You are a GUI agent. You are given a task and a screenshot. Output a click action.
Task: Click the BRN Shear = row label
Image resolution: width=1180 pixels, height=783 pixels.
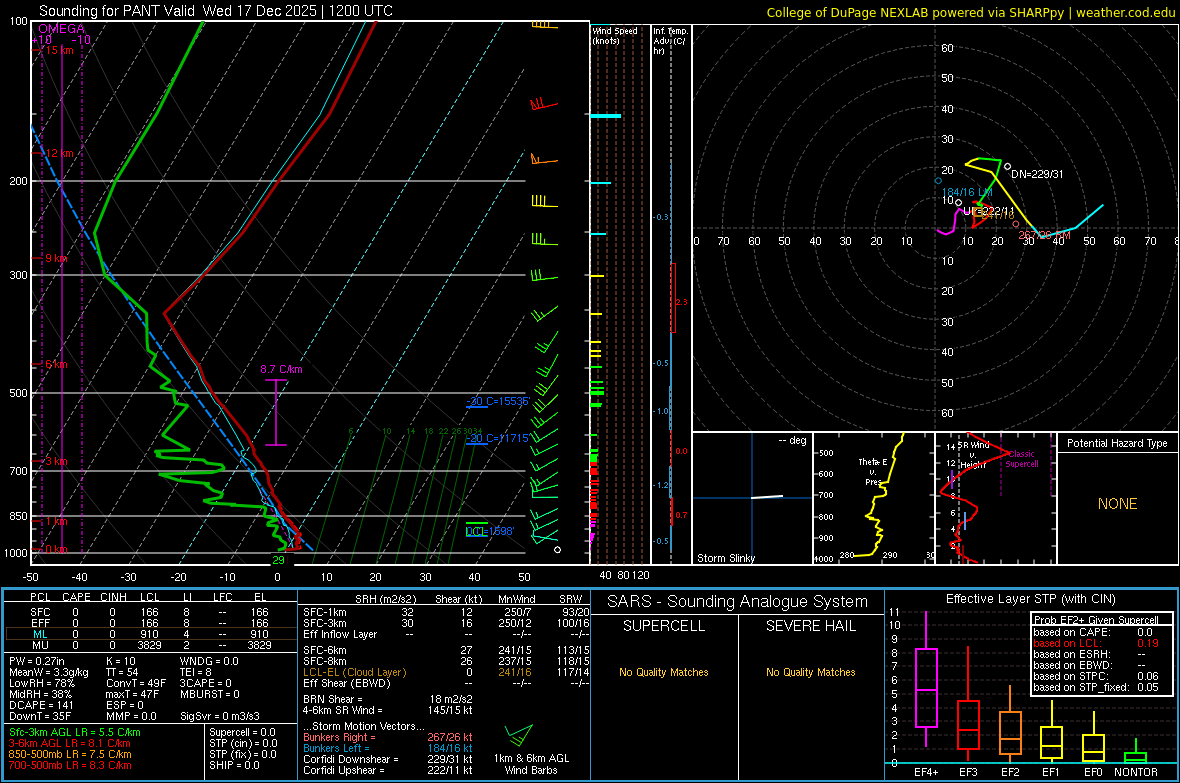click(333, 699)
